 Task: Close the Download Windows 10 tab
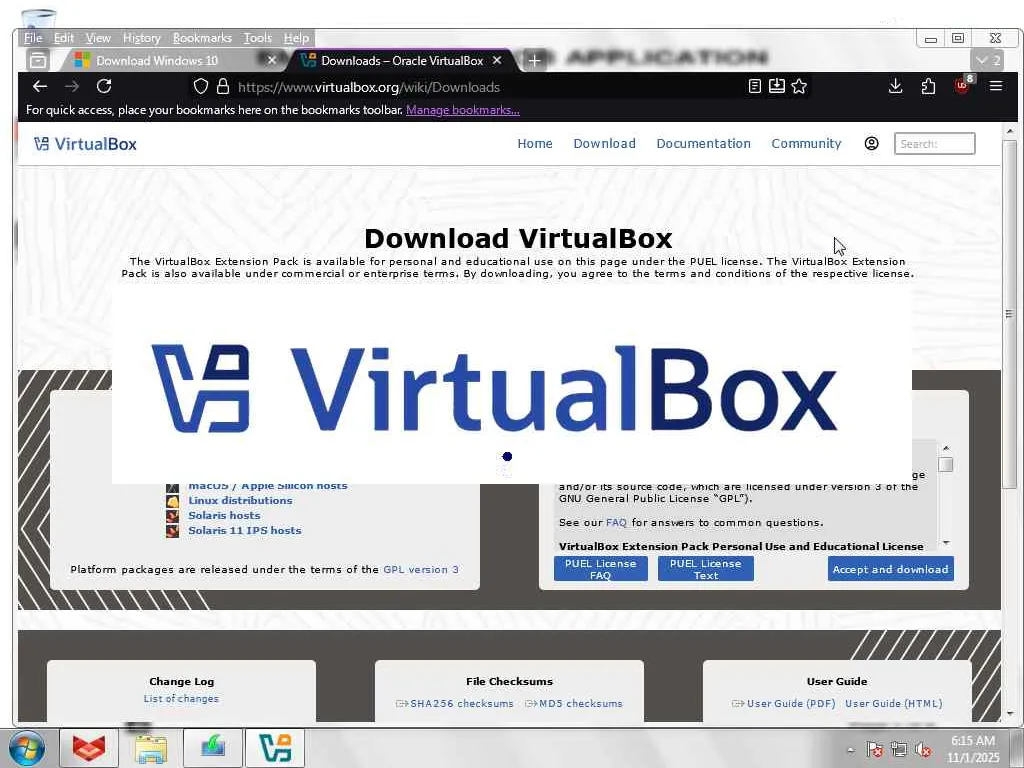[x=272, y=60]
